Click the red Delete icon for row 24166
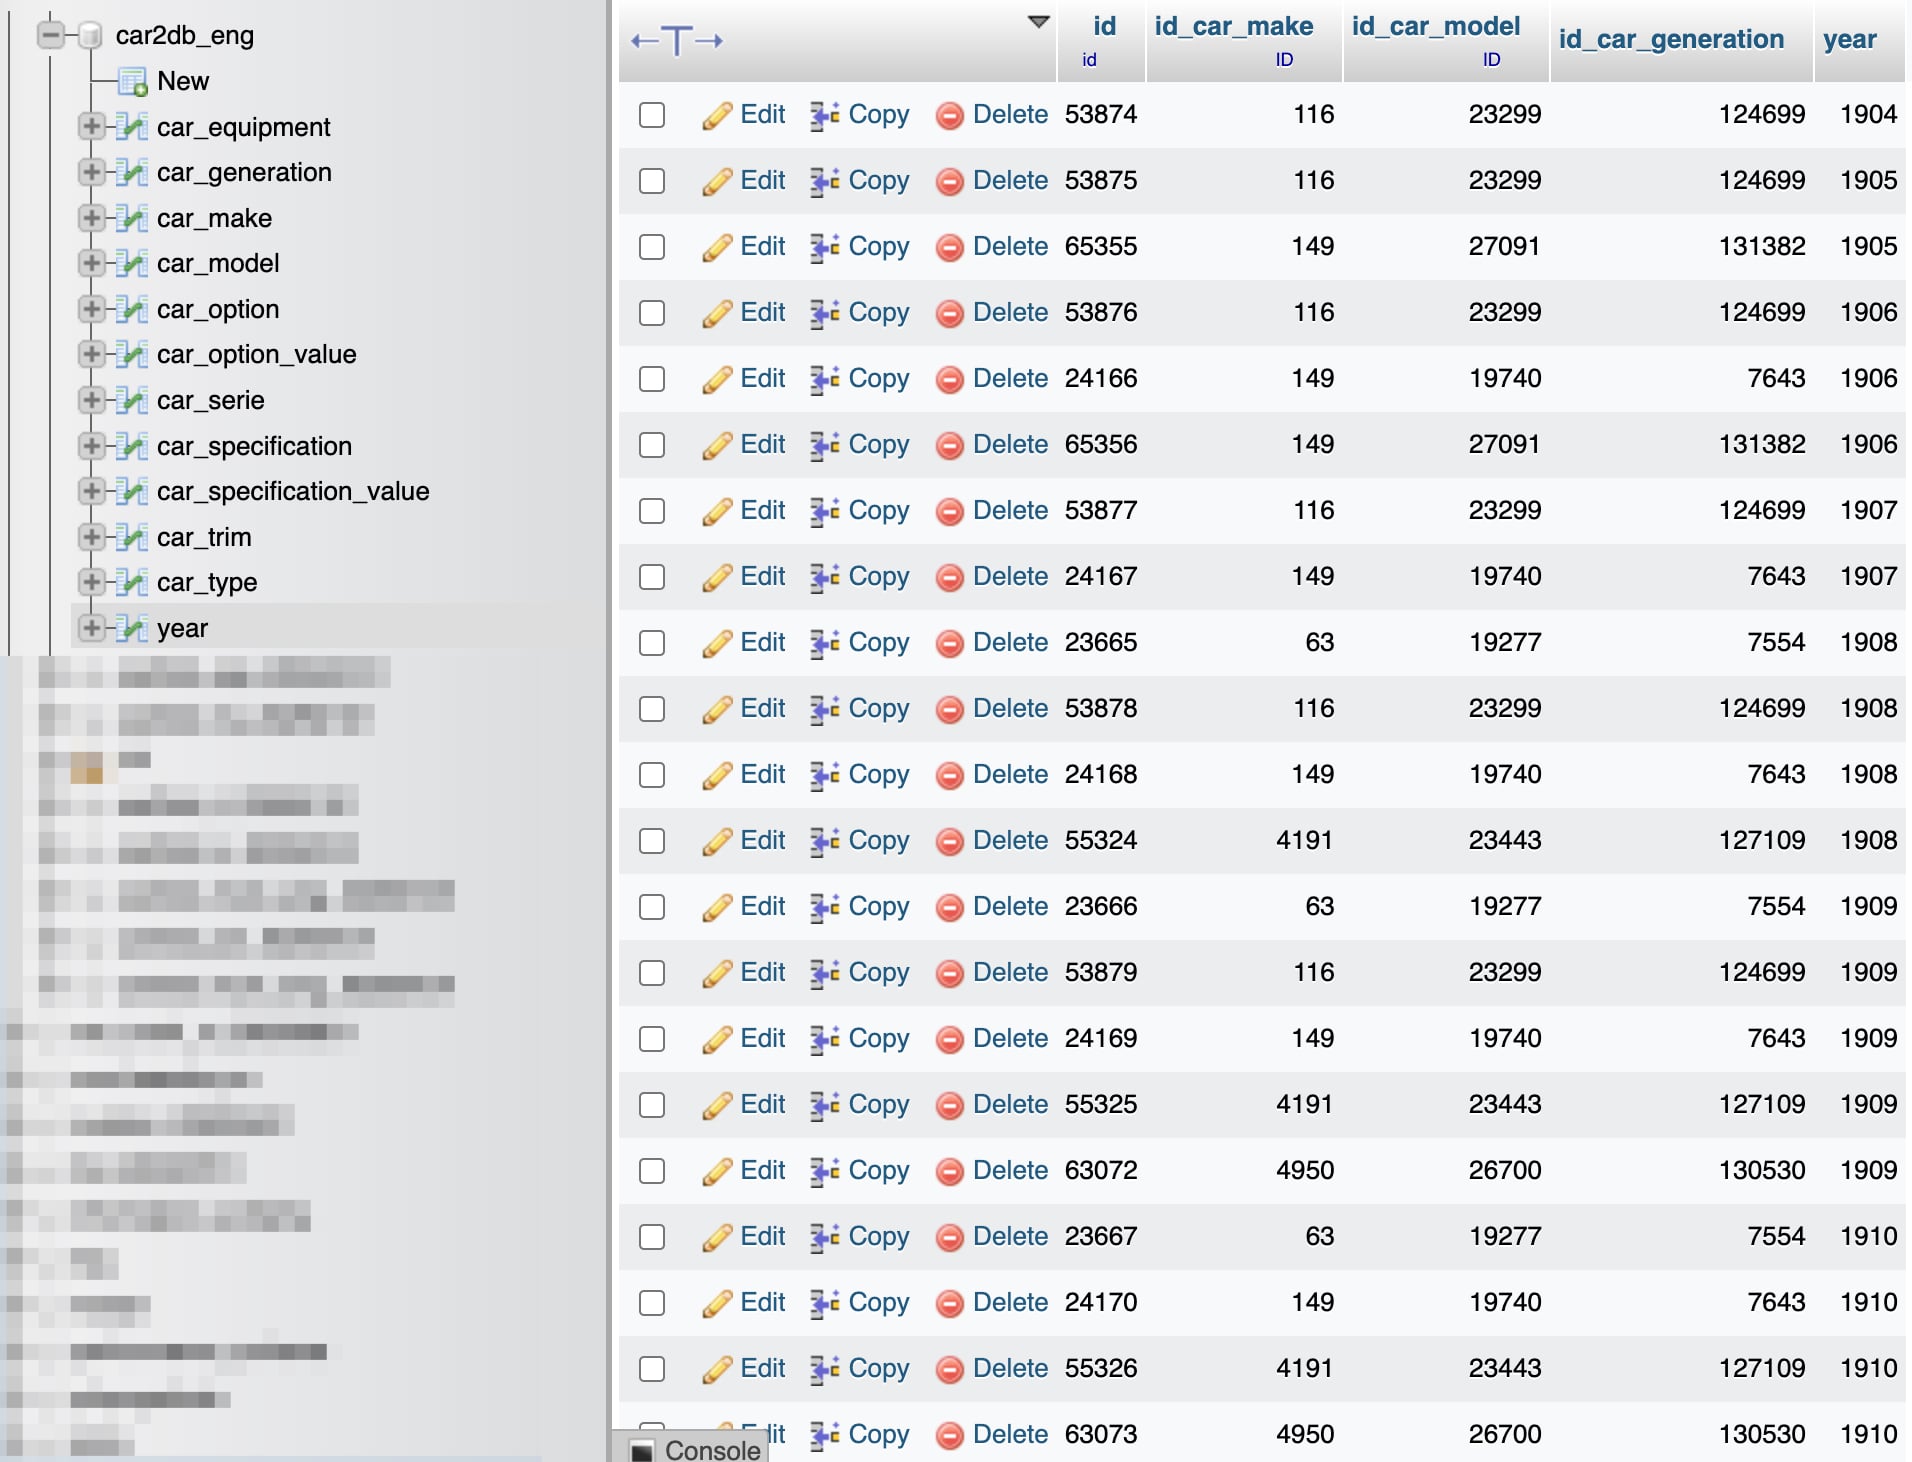The height and width of the screenshot is (1462, 1912). (x=949, y=379)
